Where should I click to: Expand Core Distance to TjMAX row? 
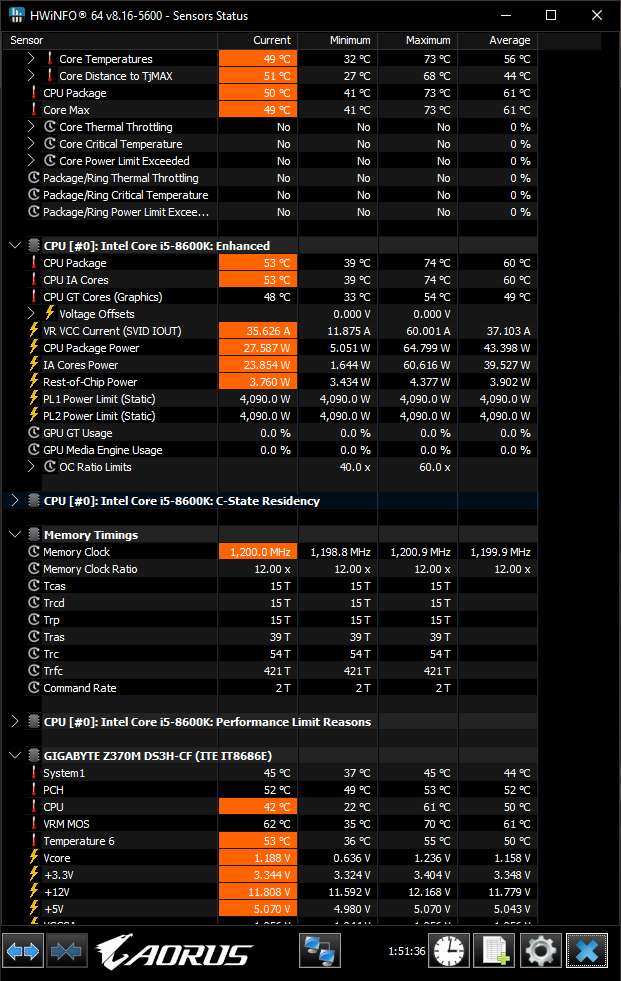(31, 75)
